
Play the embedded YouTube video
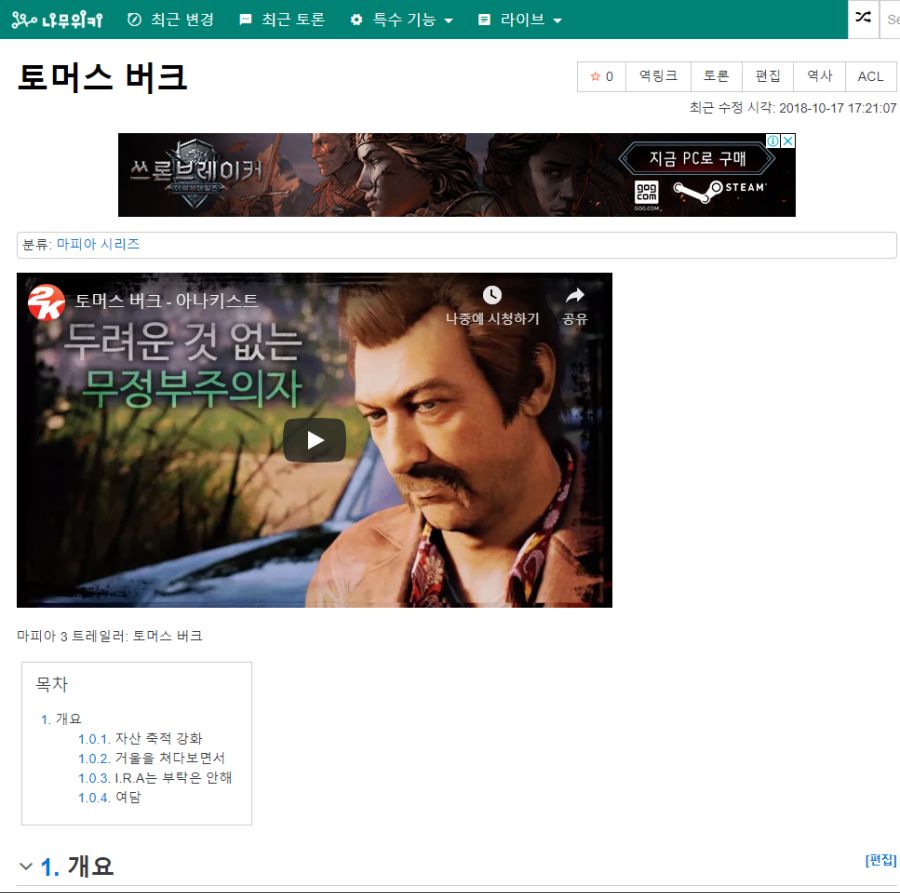[315, 440]
